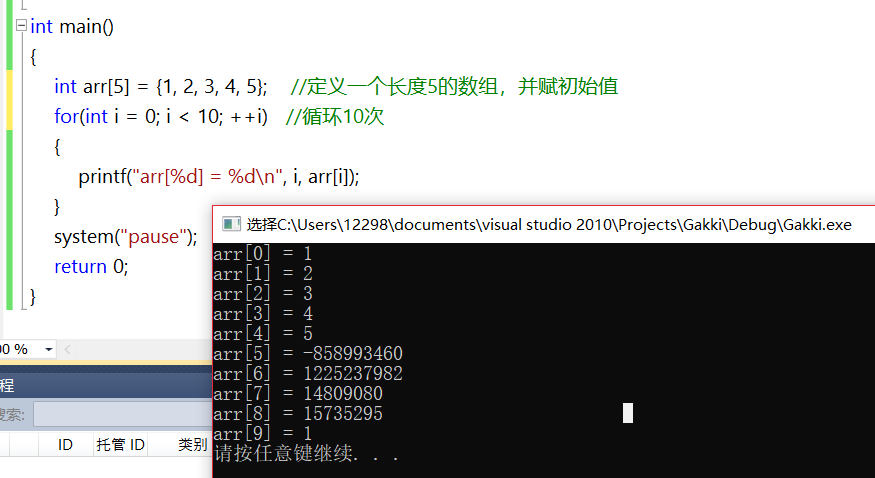This screenshot has width=875, height=478.
Task: Open the editor zoom percentage dropdown
Action: coord(49,350)
